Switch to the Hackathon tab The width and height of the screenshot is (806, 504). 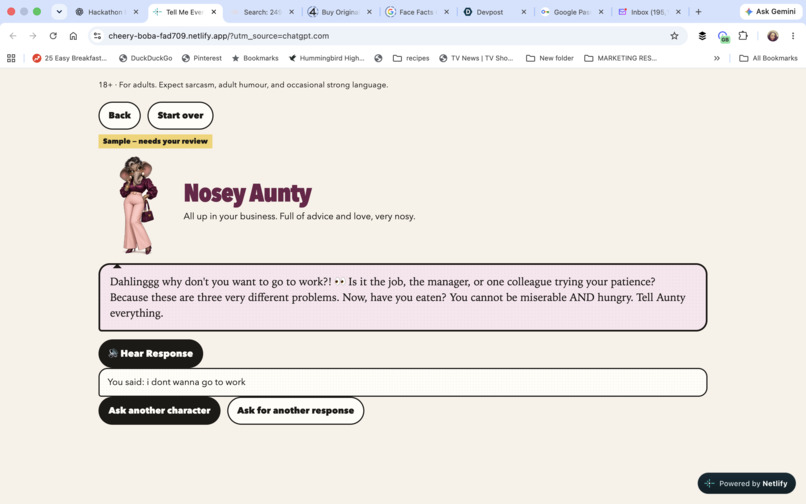[x=106, y=12]
